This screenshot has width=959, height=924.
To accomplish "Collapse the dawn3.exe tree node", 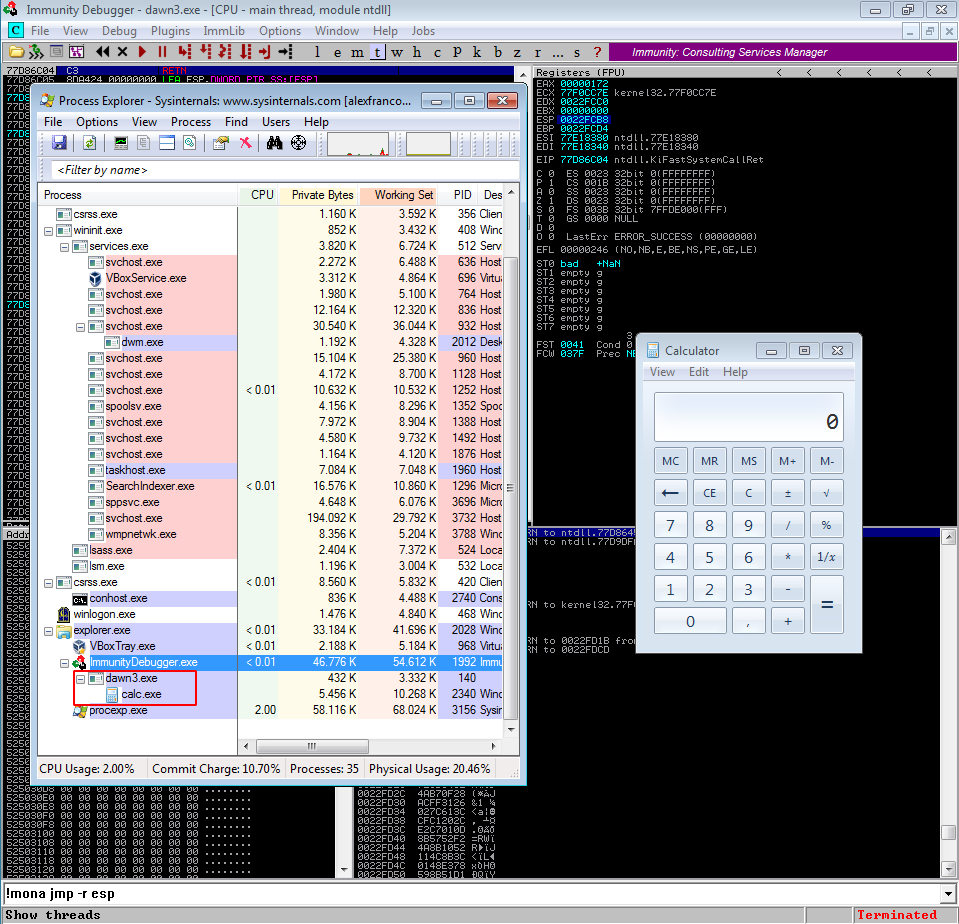I will click(80, 679).
